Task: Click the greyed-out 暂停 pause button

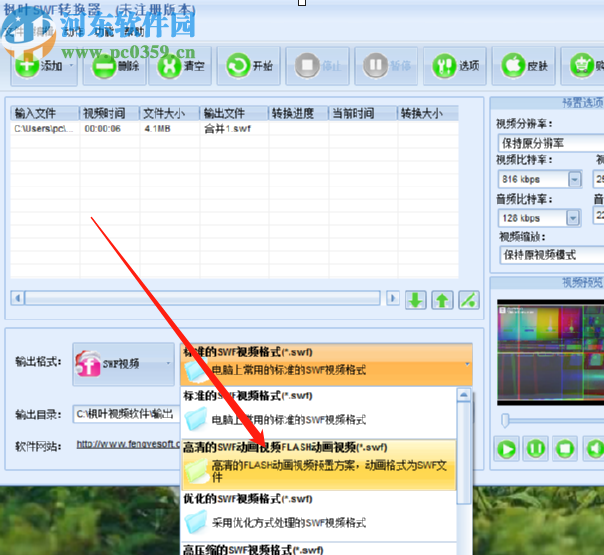Action: tap(386, 66)
